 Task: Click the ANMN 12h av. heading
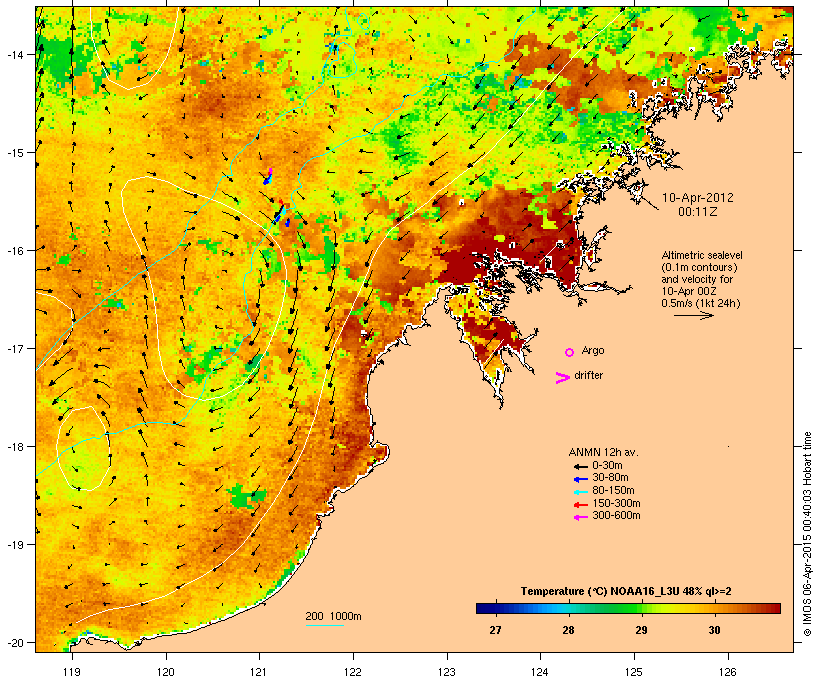[x=603, y=452]
